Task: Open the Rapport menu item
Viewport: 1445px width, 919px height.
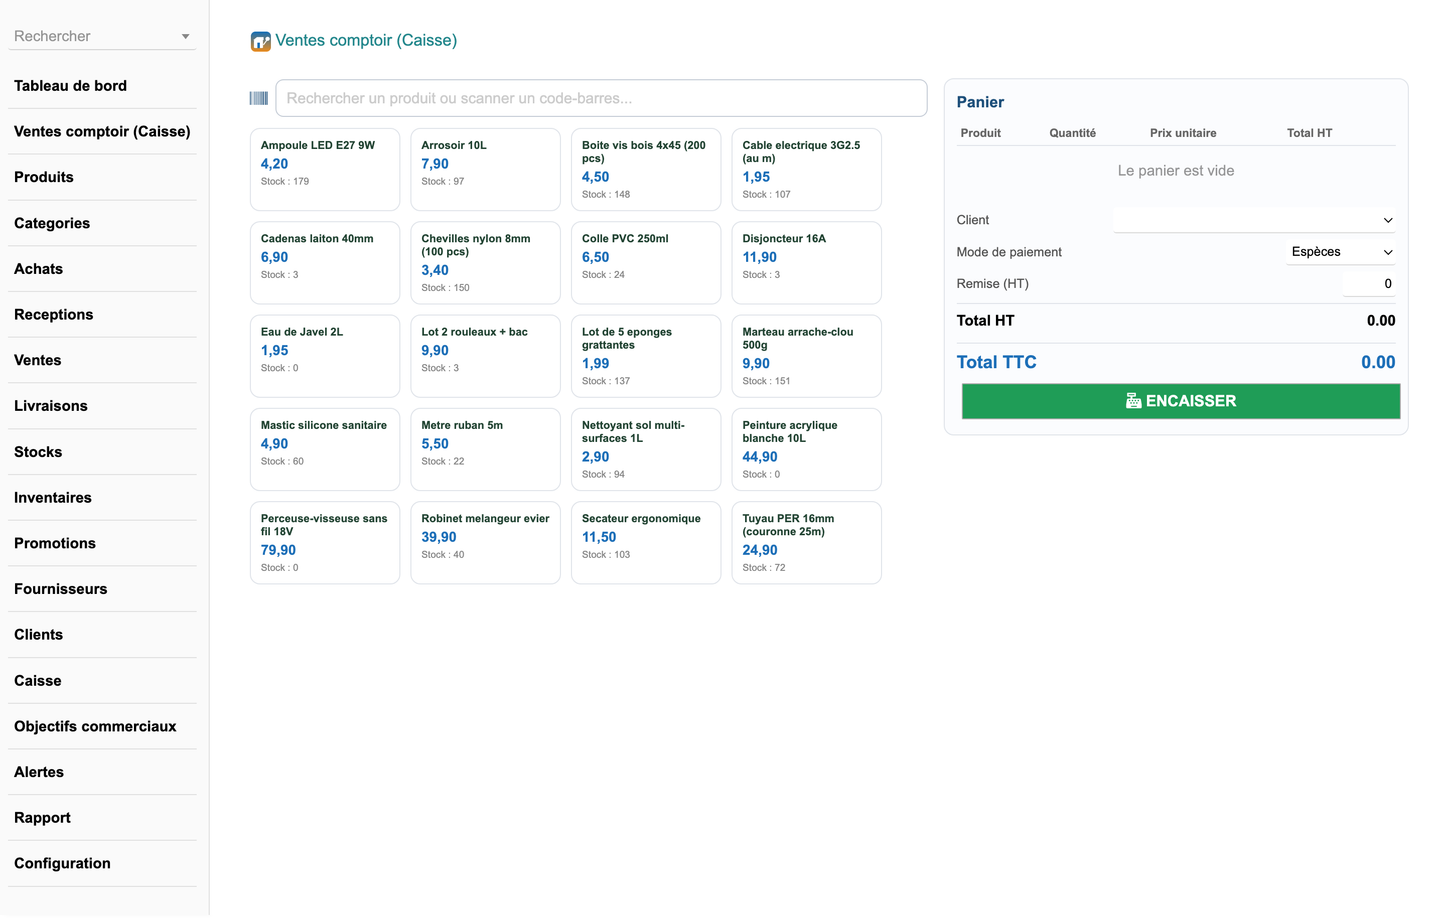Action: pyautogui.click(x=102, y=818)
